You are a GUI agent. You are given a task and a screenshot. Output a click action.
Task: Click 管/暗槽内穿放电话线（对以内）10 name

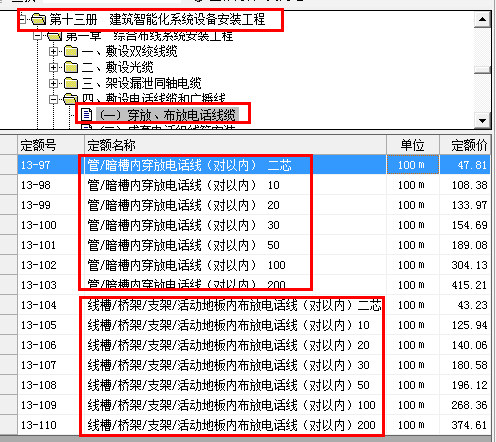click(183, 185)
